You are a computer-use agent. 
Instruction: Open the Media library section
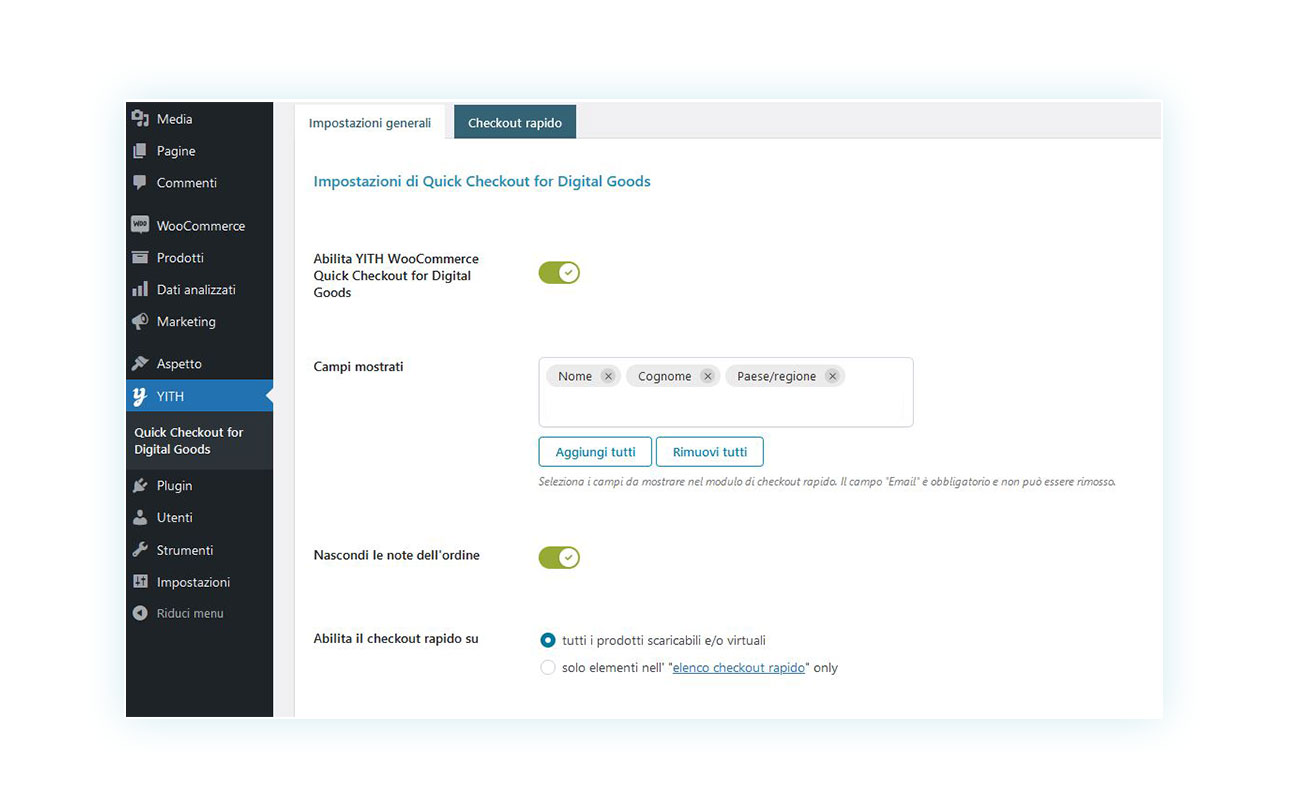pos(174,118)
